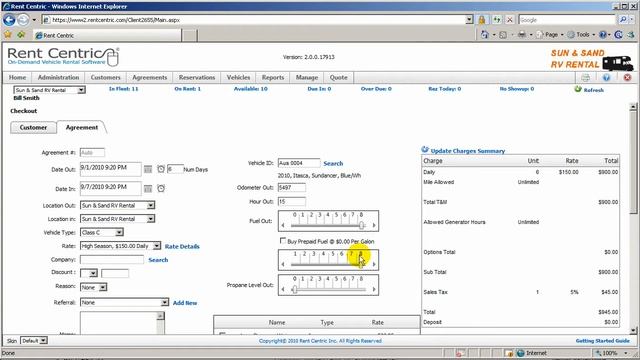Click the Rent Centric printer icon
The width and height of the screenshot is (640, 360).
(585, 78)
